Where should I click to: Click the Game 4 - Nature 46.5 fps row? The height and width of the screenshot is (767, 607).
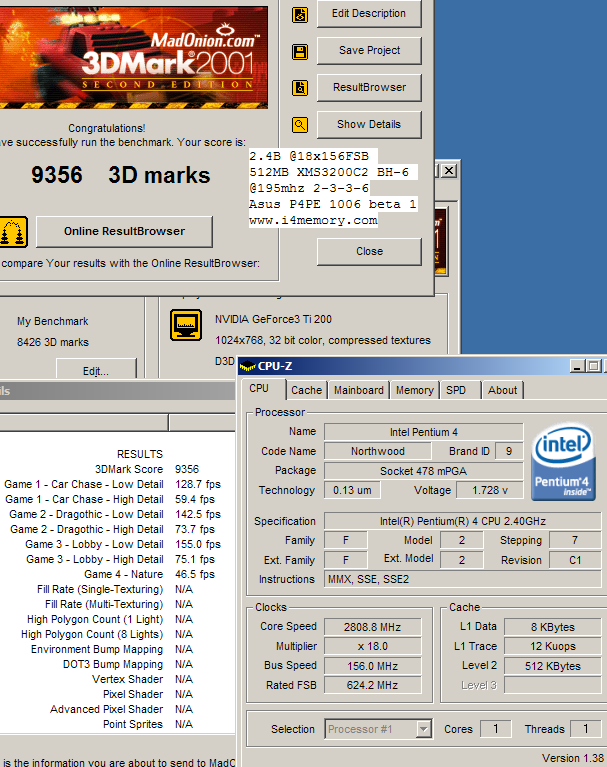click(x=149, y=574)
